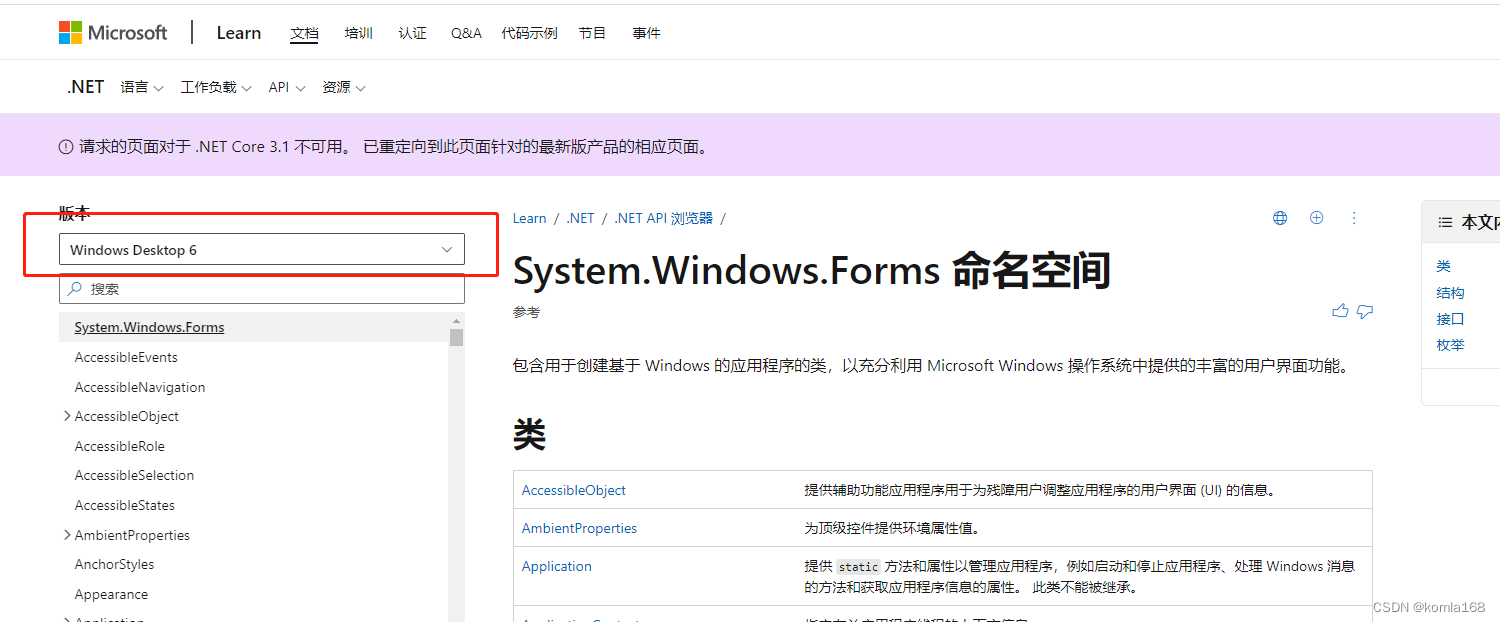Click the 搜索 search input field
The image size is (1500, 622).
coord(262,289)
